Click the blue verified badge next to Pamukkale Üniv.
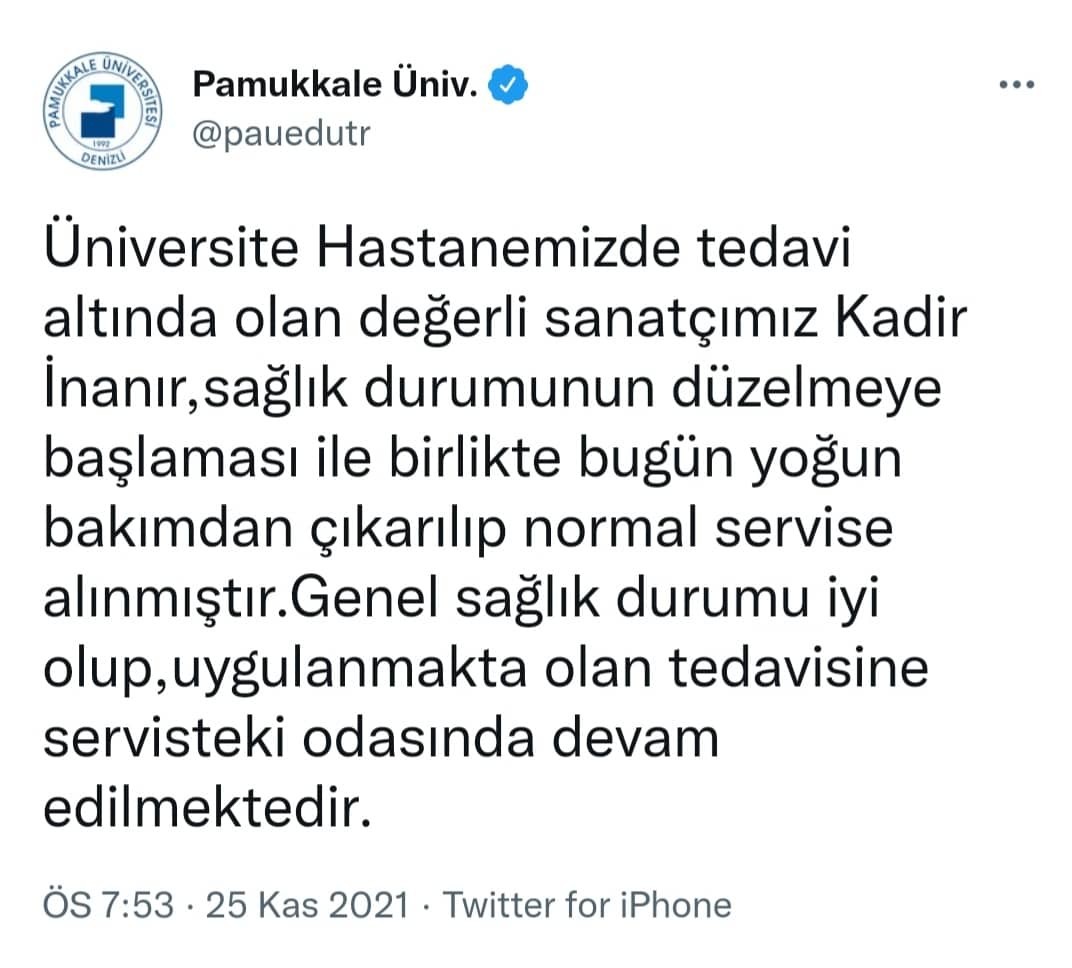This screenshot has width=1072, height=968. [x=510, y=84]
